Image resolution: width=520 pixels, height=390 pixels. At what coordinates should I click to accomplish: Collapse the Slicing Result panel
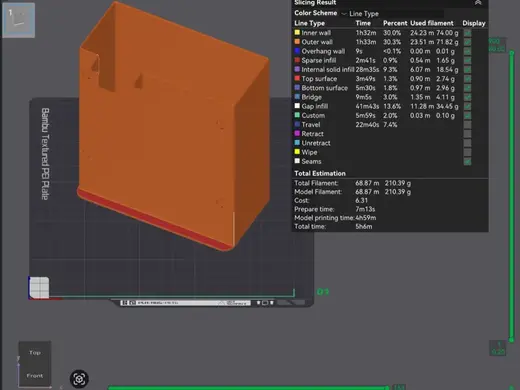tap(478, 3)
